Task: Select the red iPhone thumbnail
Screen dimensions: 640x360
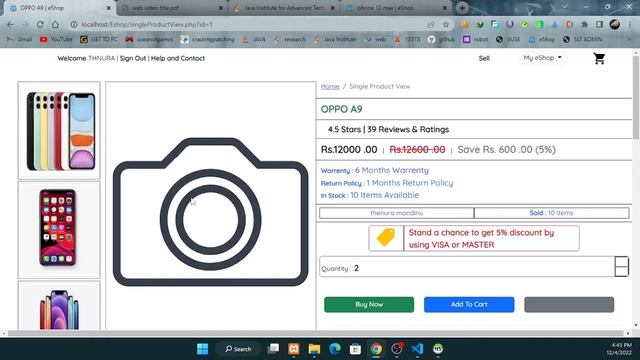Action: (x=59, y=230)
